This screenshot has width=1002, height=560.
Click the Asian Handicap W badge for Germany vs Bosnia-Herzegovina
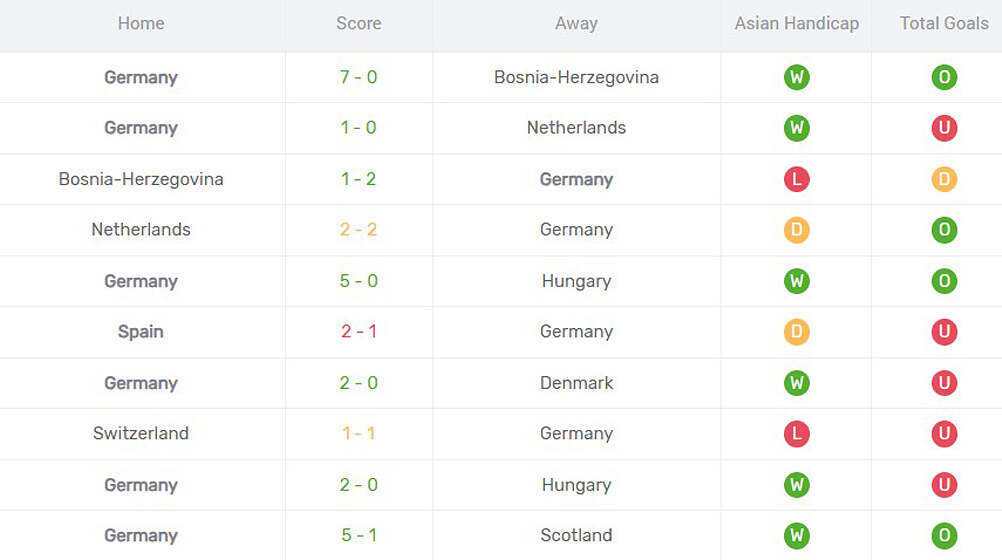click(796, 77)
